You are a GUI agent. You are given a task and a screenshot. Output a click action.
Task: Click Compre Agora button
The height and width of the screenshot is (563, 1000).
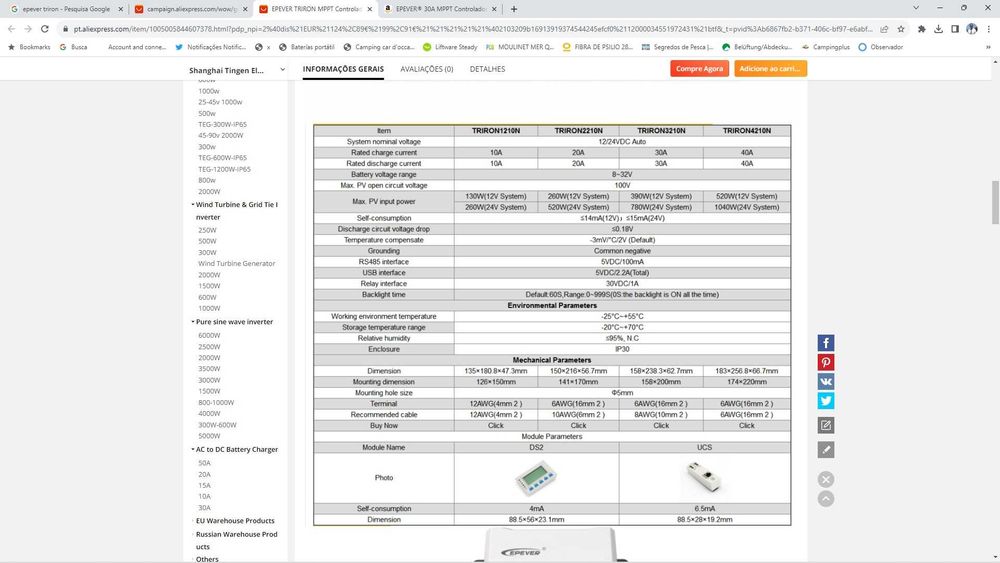699,68
